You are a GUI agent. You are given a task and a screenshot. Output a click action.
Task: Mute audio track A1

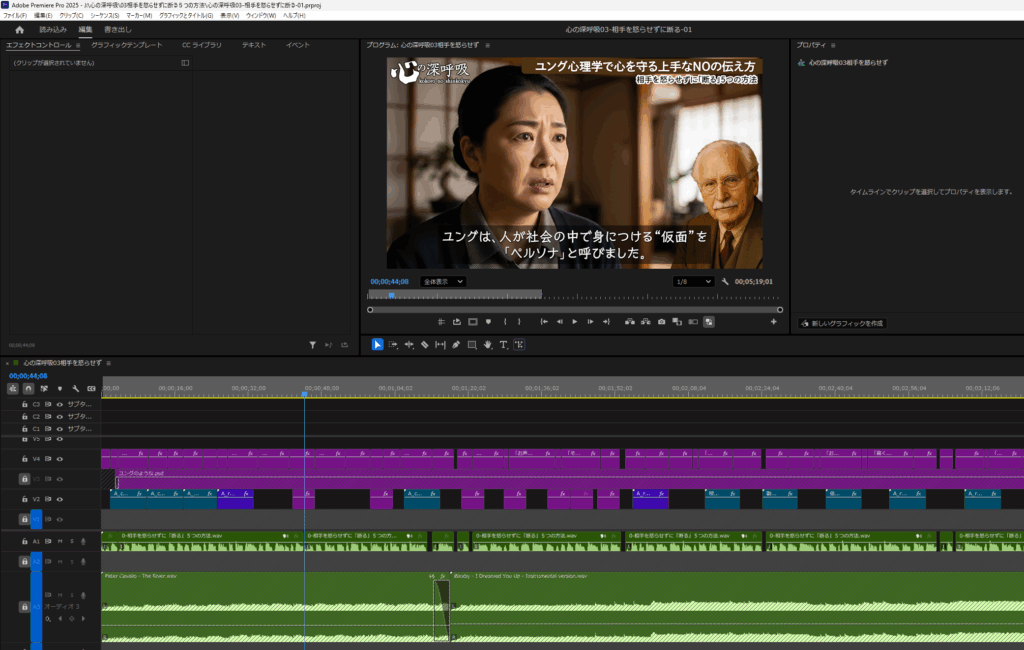point(59,541)
